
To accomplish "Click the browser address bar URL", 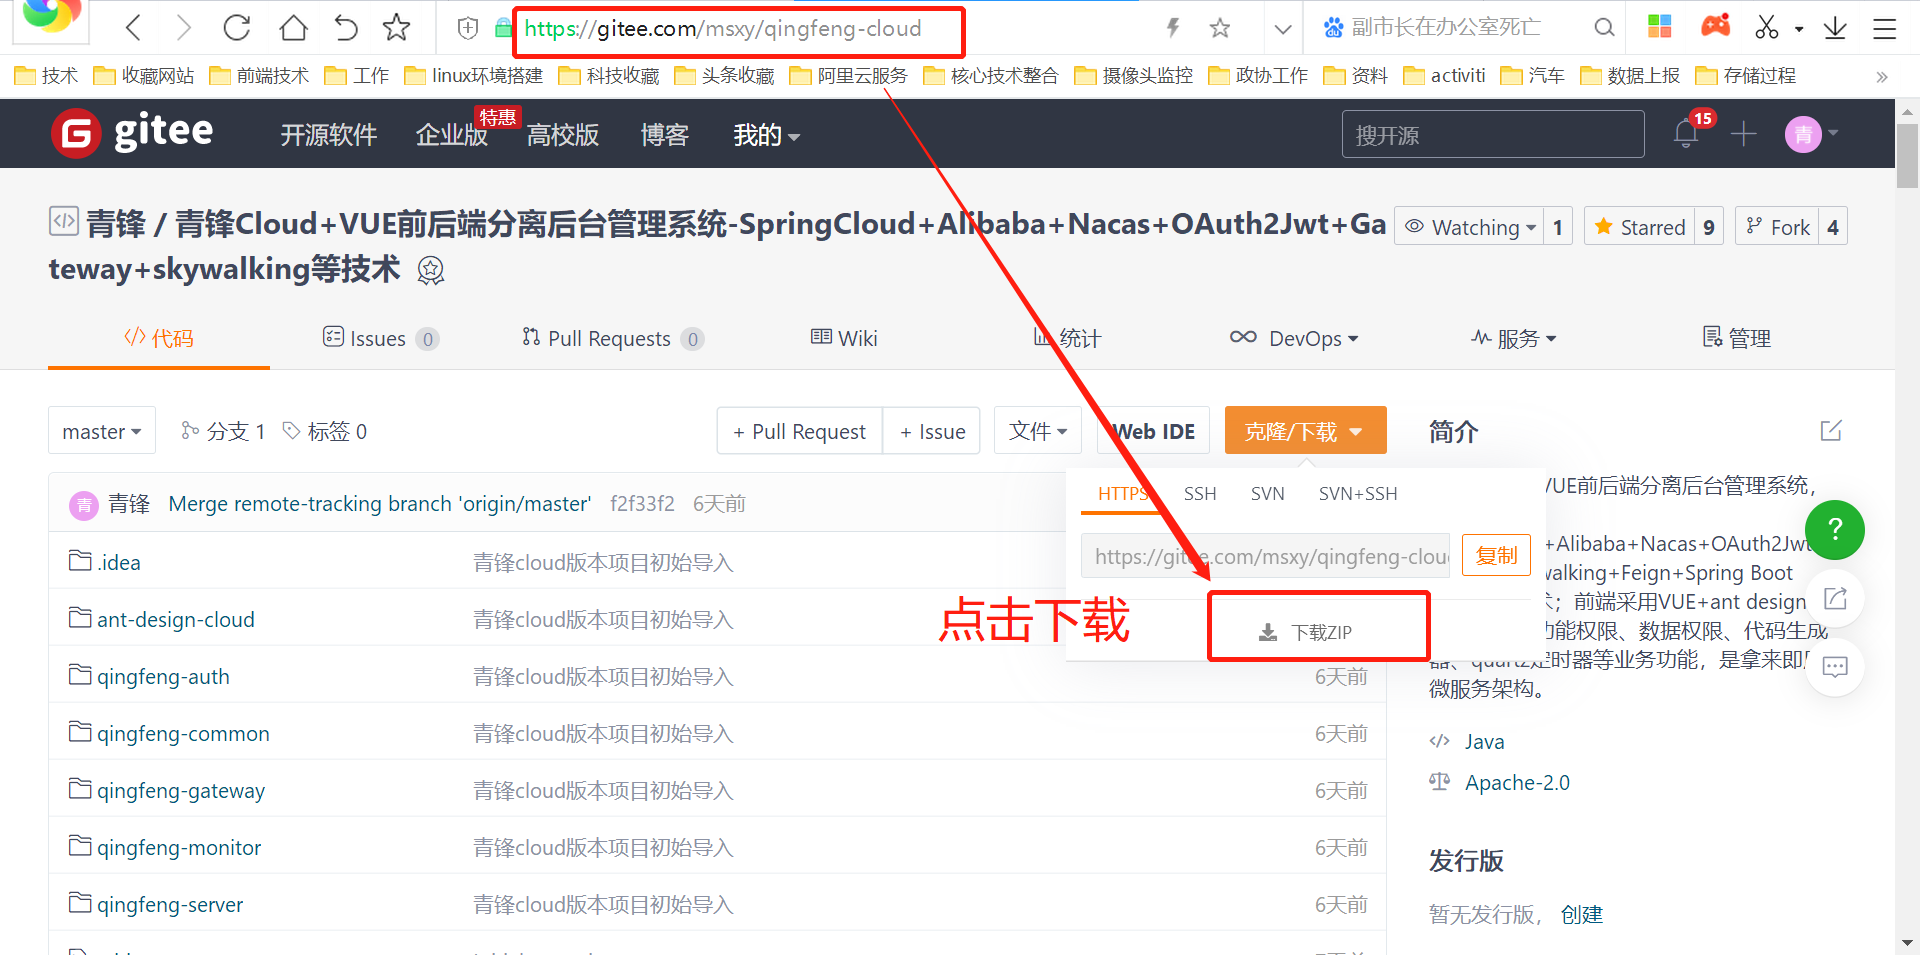I will 723,29.
